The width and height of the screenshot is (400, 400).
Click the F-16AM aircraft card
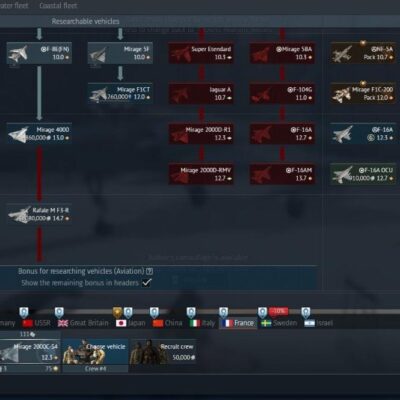[x=282, y=174]
